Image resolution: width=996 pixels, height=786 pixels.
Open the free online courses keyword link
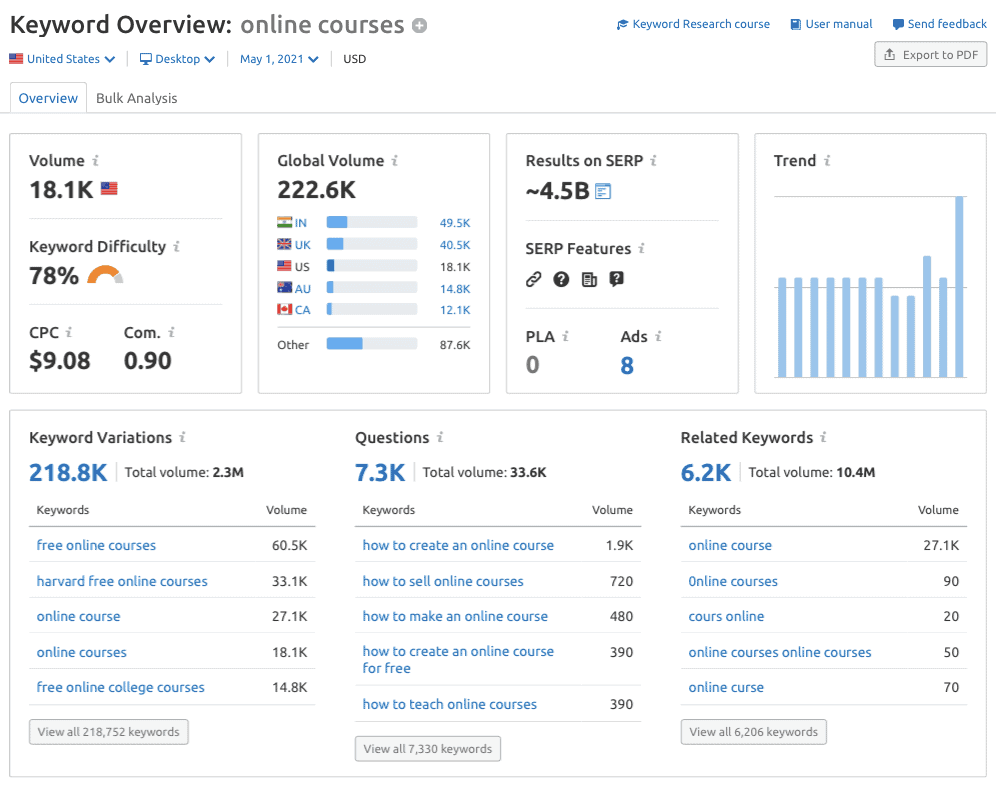pyautogui.click(x=96, y=545)
